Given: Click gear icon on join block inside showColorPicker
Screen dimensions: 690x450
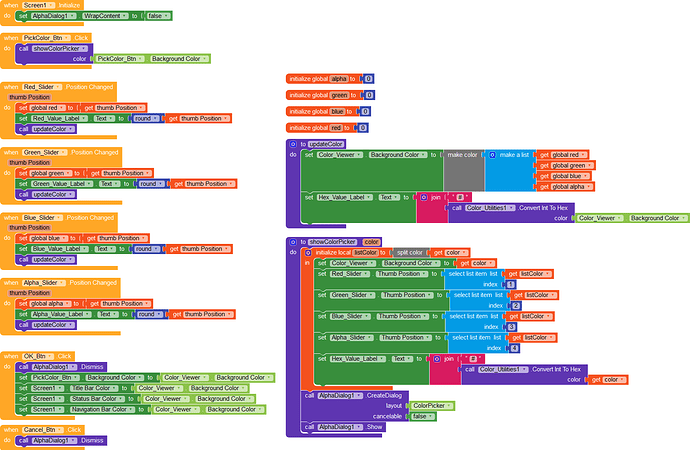Looking at the screenshot, I should 436,358.
